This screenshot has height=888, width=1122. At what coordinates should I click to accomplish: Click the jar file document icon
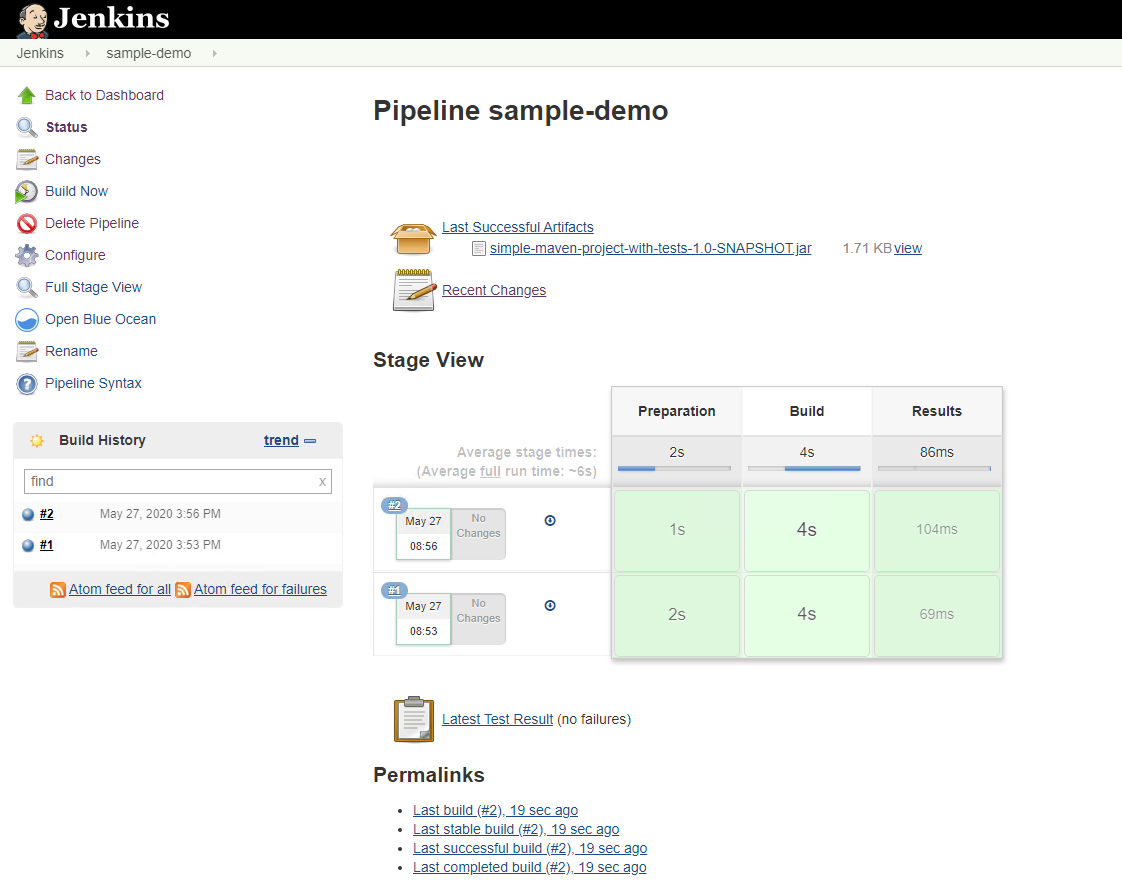479,248
